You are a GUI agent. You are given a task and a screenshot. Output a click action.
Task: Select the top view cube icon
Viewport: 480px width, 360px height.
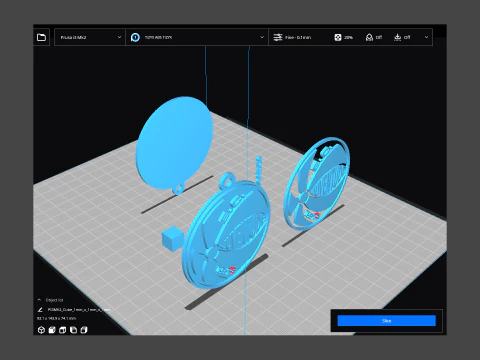coord(63,330)
